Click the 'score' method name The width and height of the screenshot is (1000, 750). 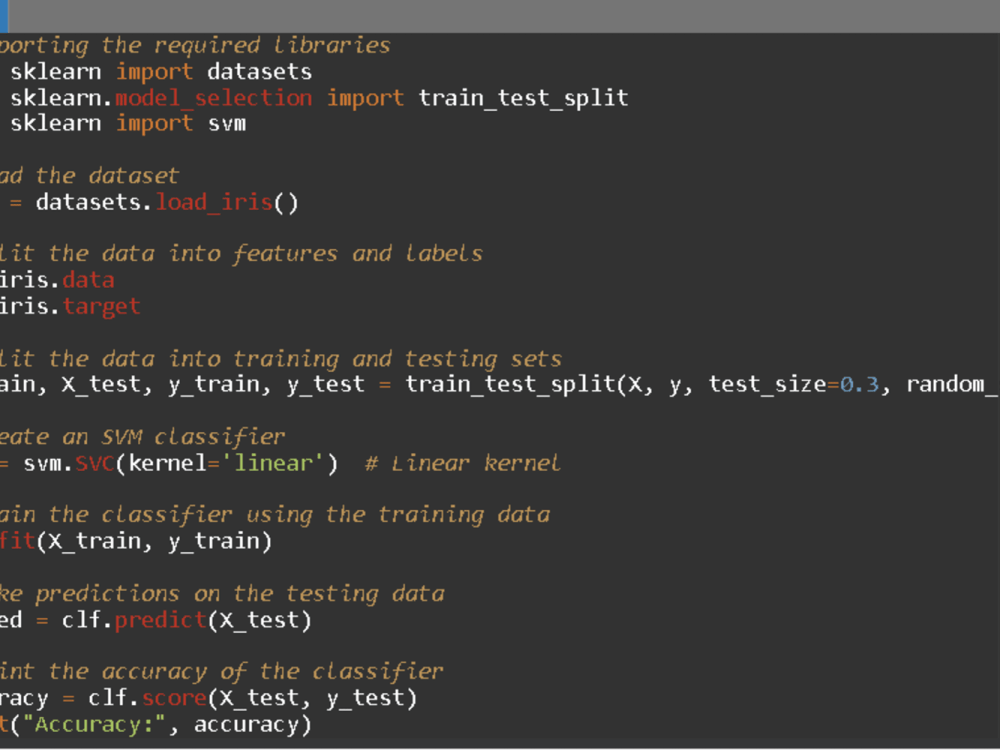click(174, 698)
